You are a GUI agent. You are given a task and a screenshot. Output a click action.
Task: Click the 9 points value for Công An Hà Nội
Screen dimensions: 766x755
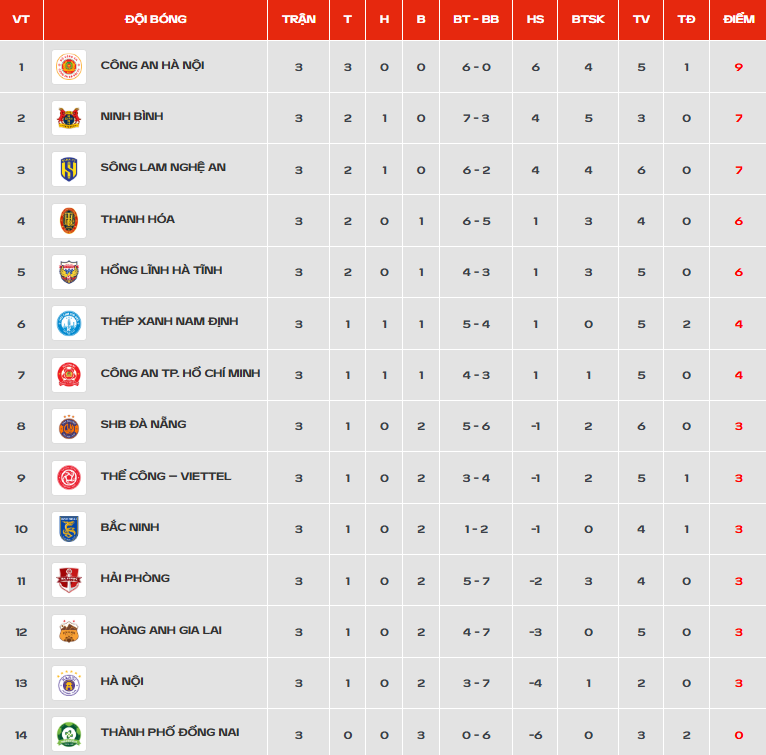[x=738, y=67]
